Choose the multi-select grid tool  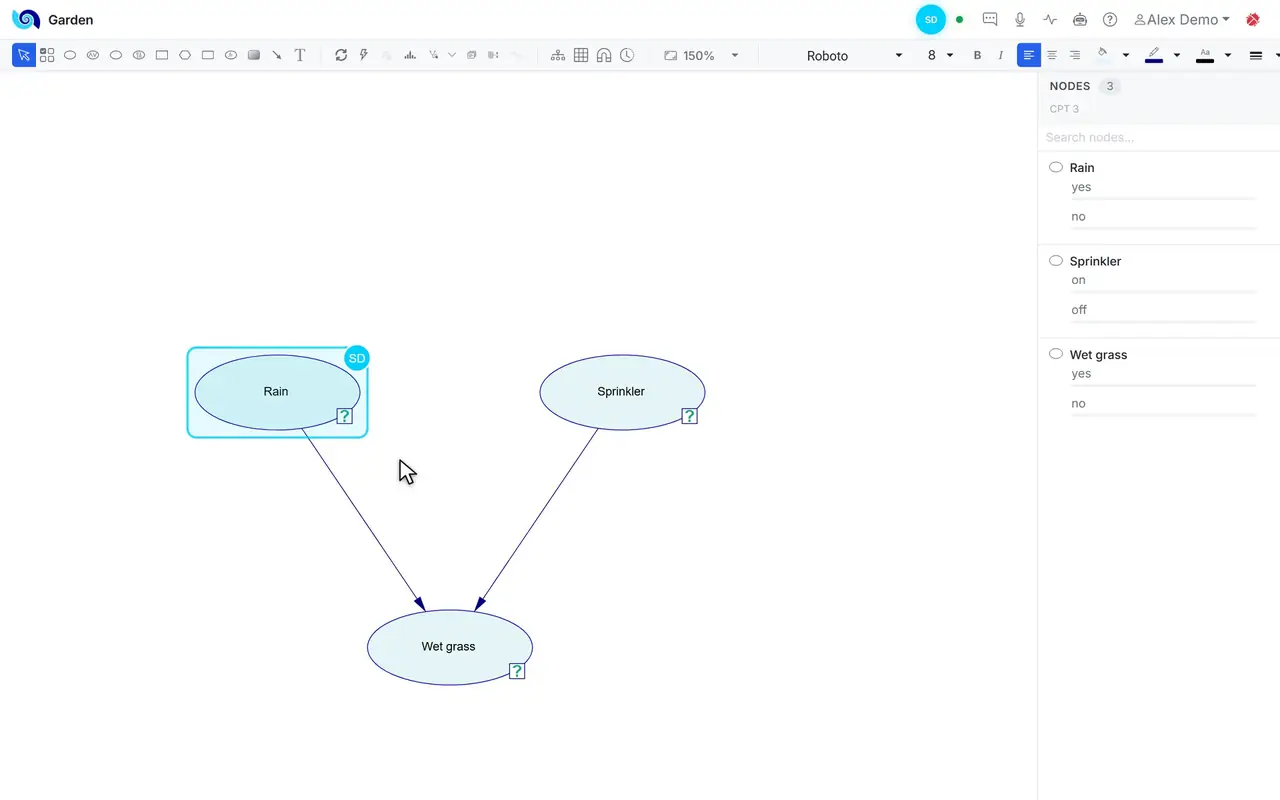pos(47,55)
